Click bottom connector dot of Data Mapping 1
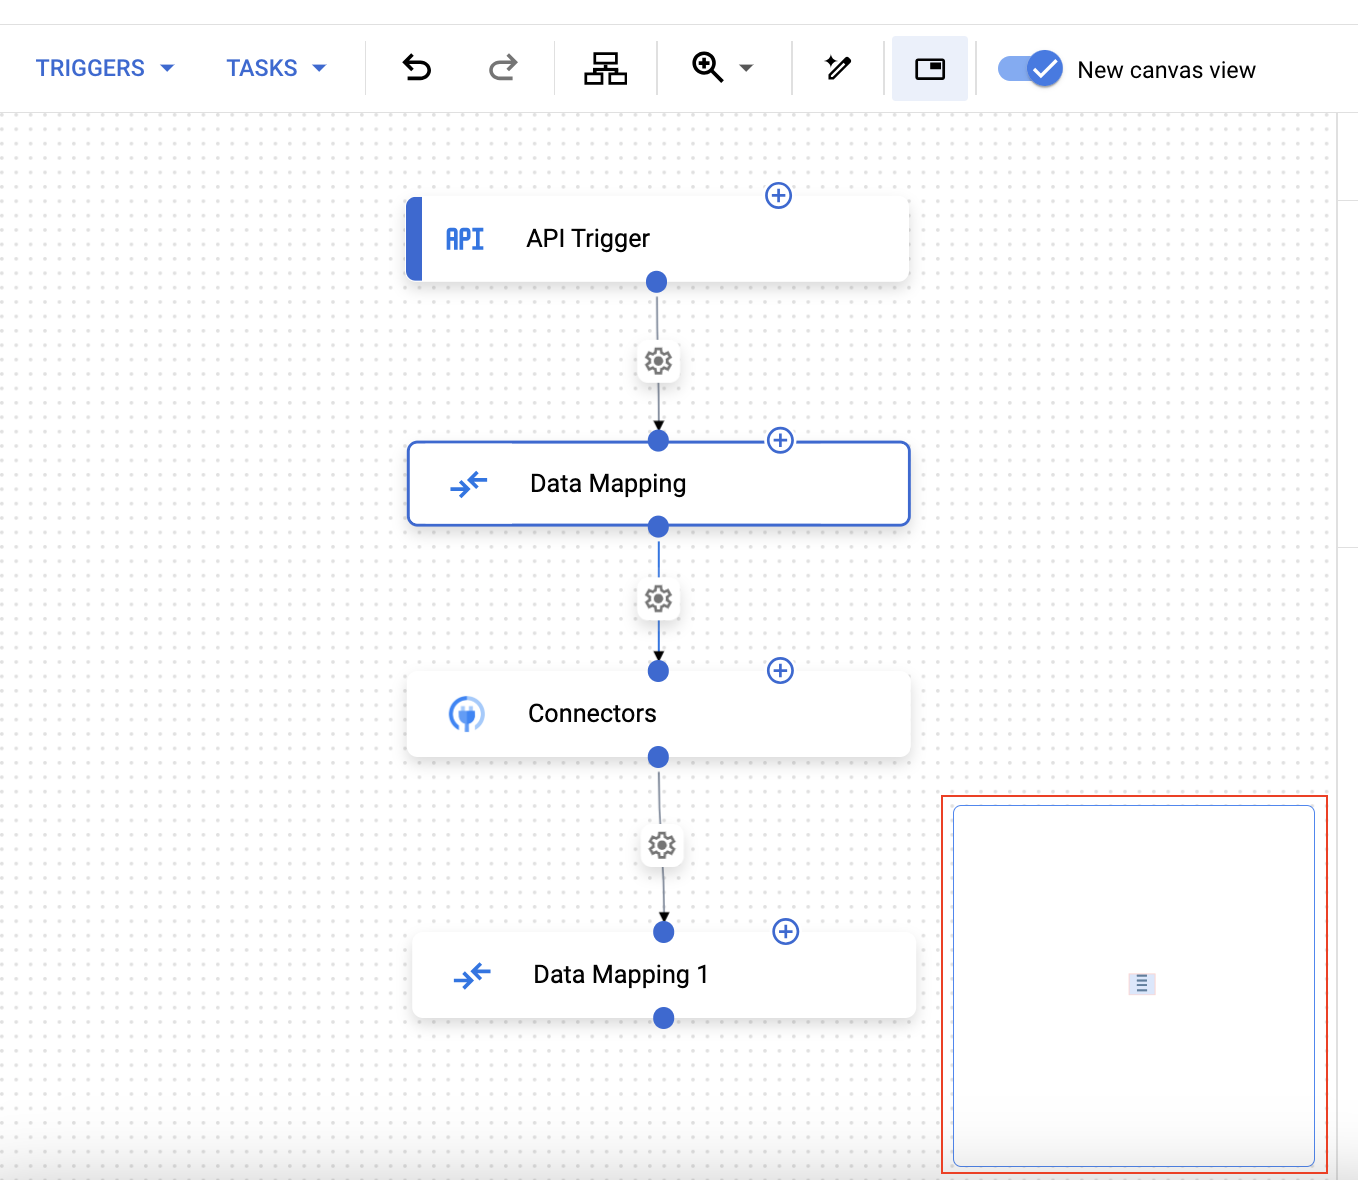Screen dimensions: 1358x1180 (x=663, y=1018)
